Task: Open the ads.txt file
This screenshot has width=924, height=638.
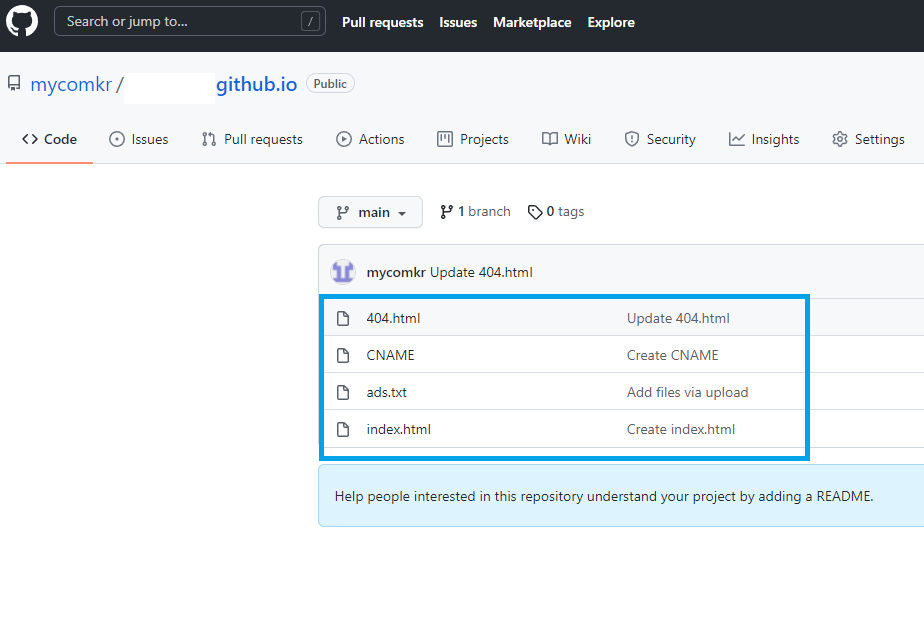Action: tap(387, 392)
